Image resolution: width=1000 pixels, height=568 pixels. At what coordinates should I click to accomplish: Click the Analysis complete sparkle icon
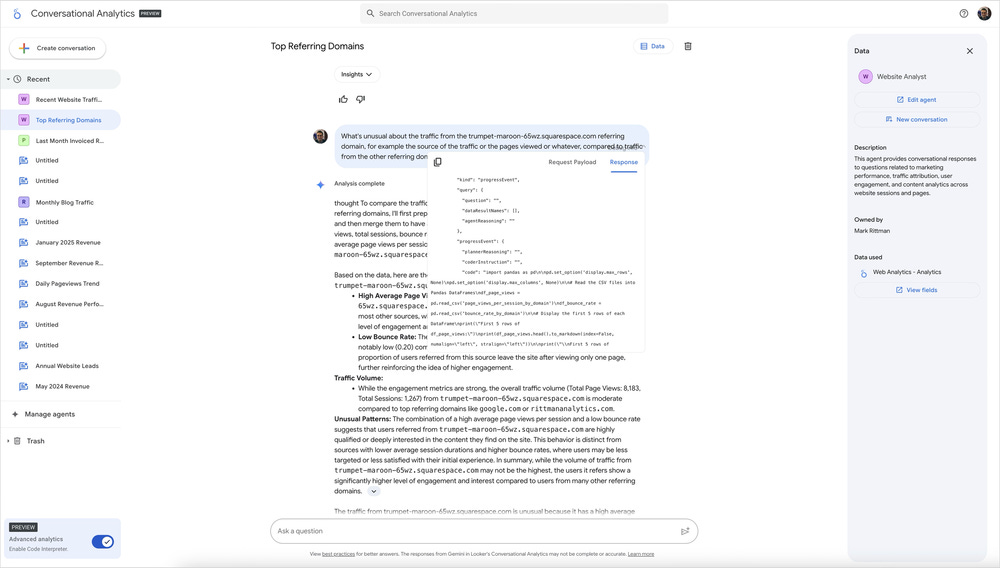[x=321, y=184]
